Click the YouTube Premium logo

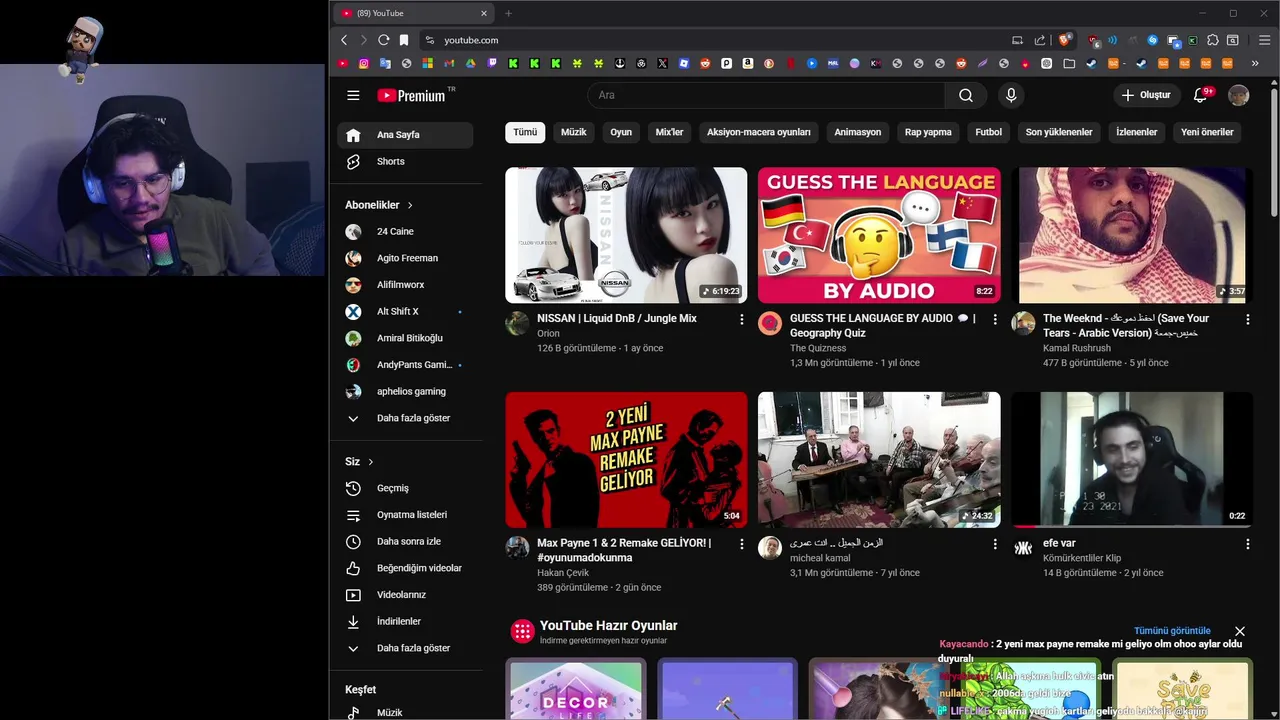click(411, 95)
